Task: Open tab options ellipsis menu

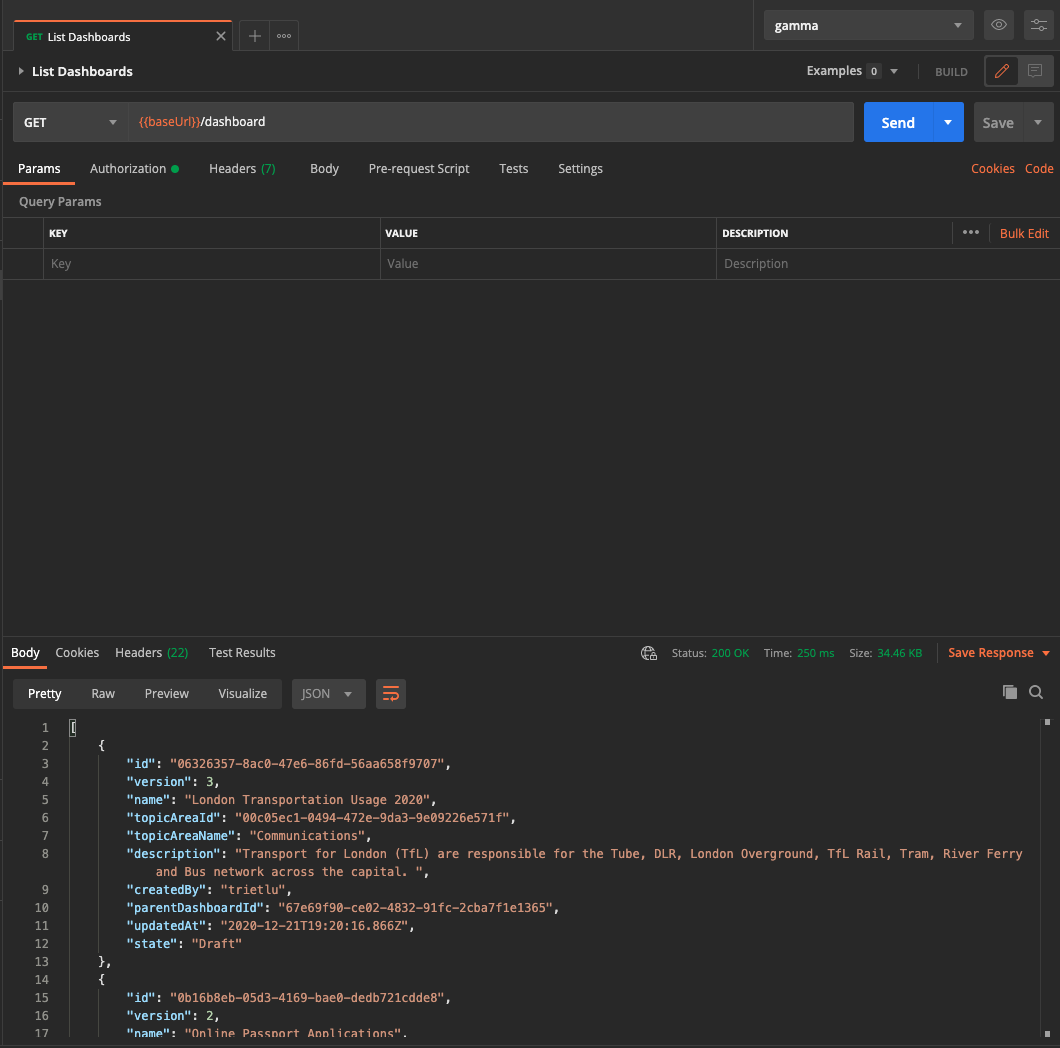Action: [284, 36]
